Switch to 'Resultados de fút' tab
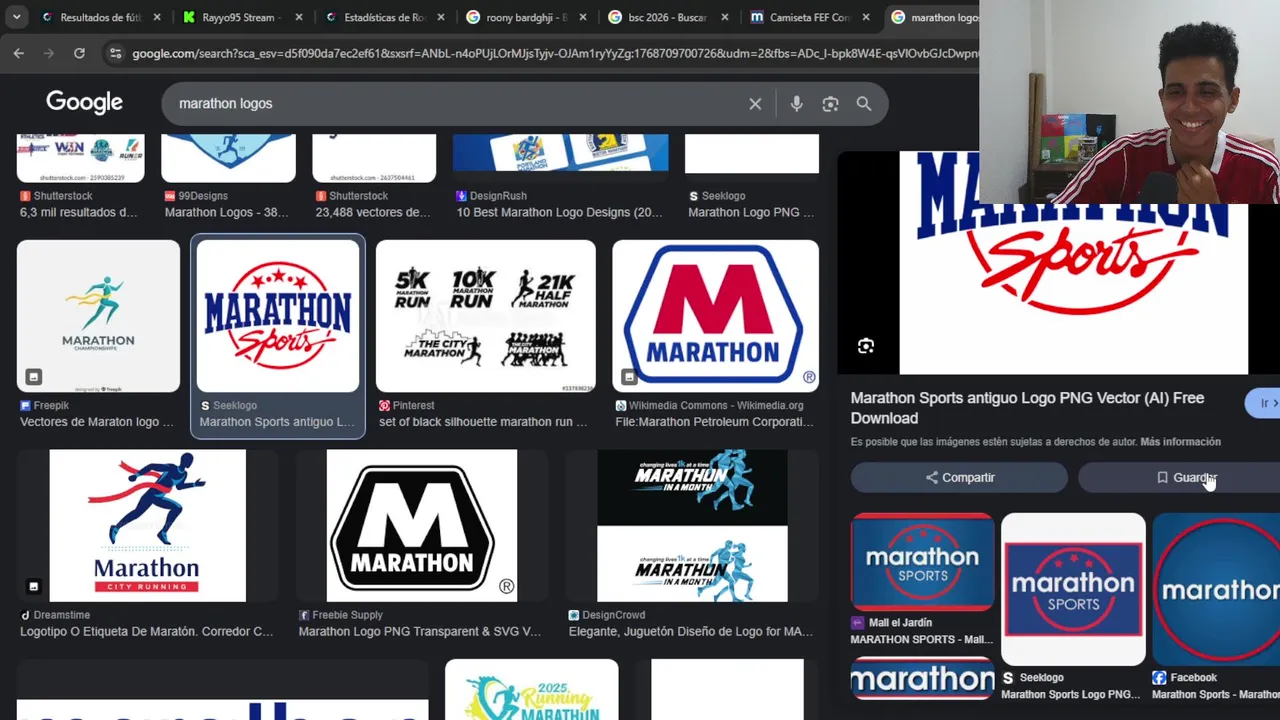This screenshot has width=1280, height=720. point(101,17)
